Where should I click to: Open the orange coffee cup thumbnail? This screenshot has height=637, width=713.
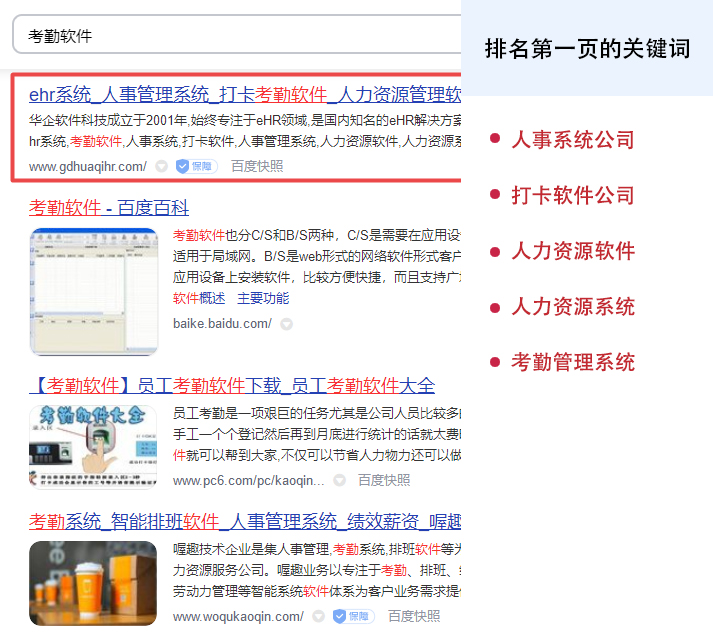93,583
